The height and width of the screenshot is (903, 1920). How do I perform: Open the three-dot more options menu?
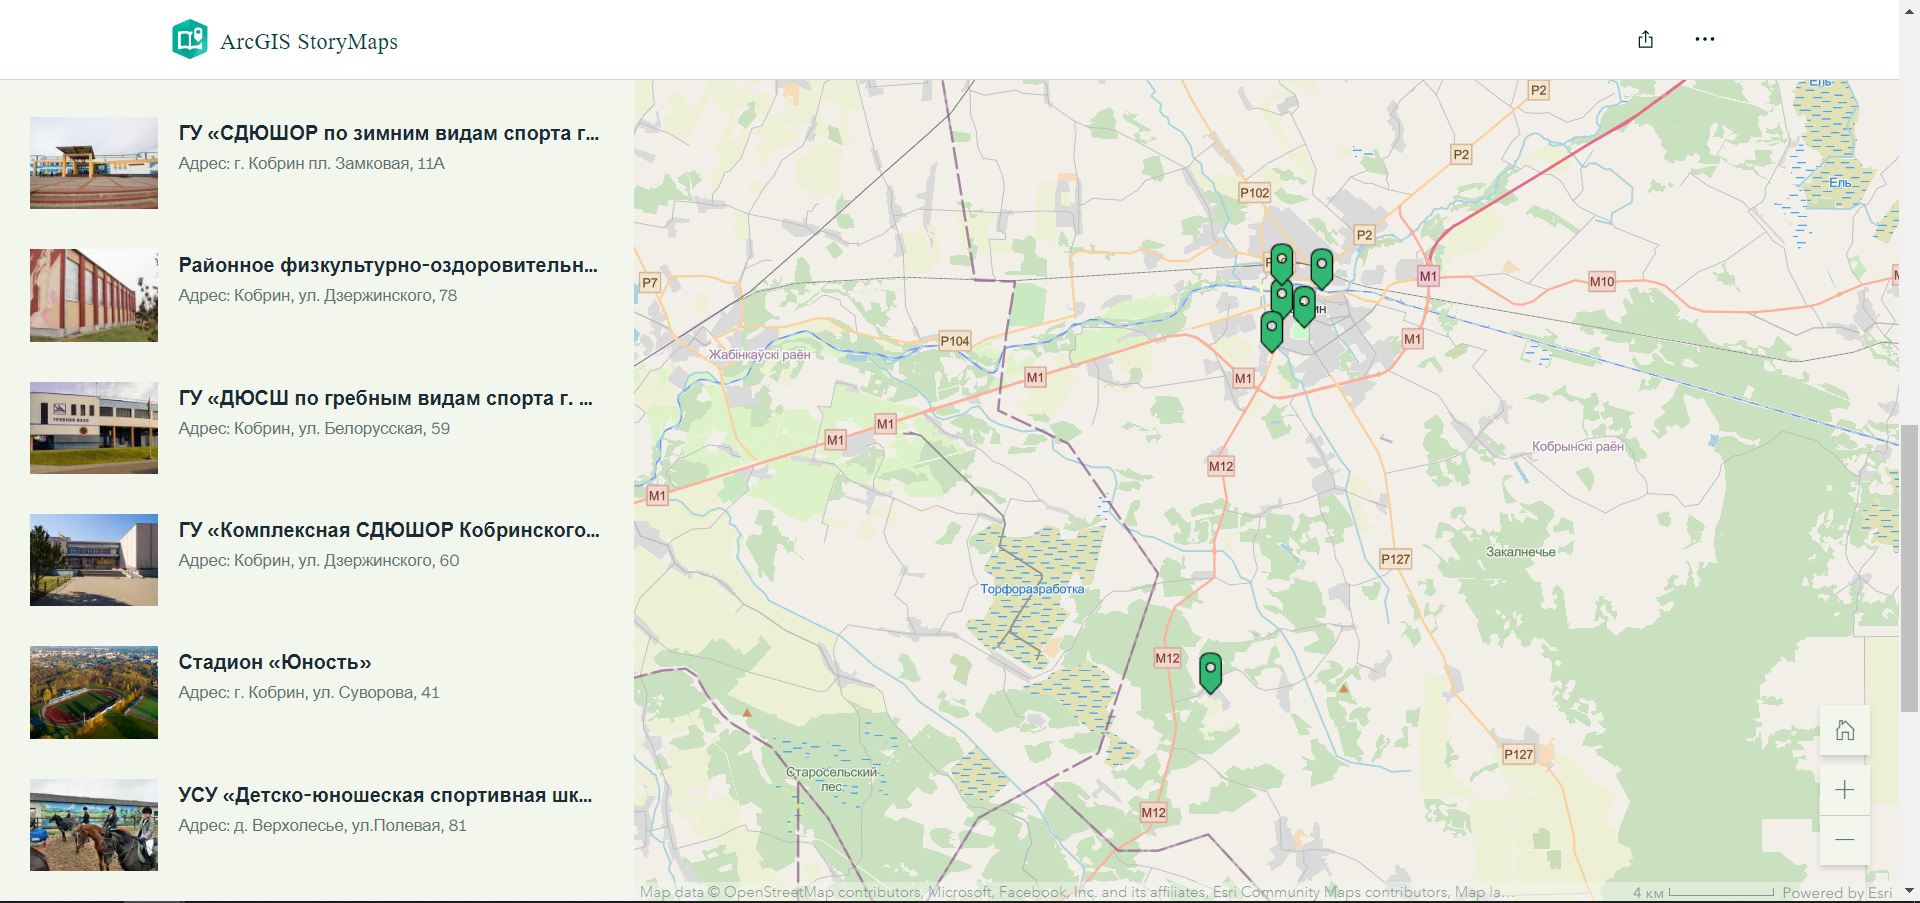1704,40
